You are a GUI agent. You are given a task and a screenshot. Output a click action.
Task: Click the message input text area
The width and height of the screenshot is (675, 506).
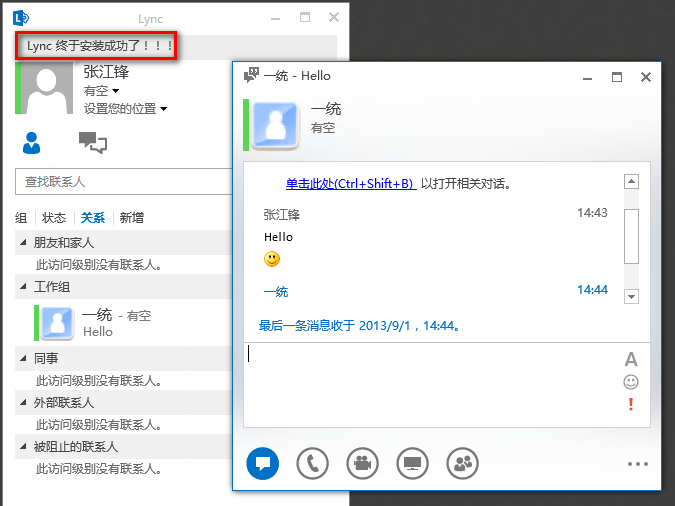point(433,385)
